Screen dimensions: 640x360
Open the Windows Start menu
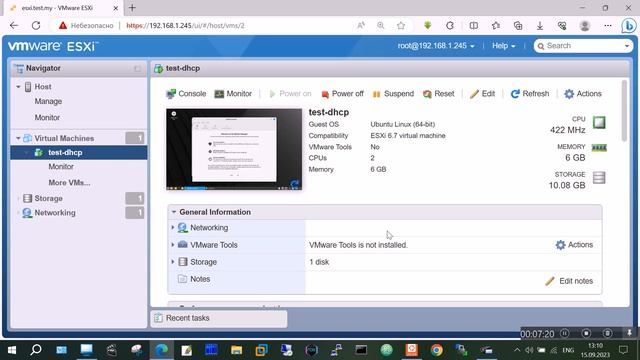click(11, 350)
